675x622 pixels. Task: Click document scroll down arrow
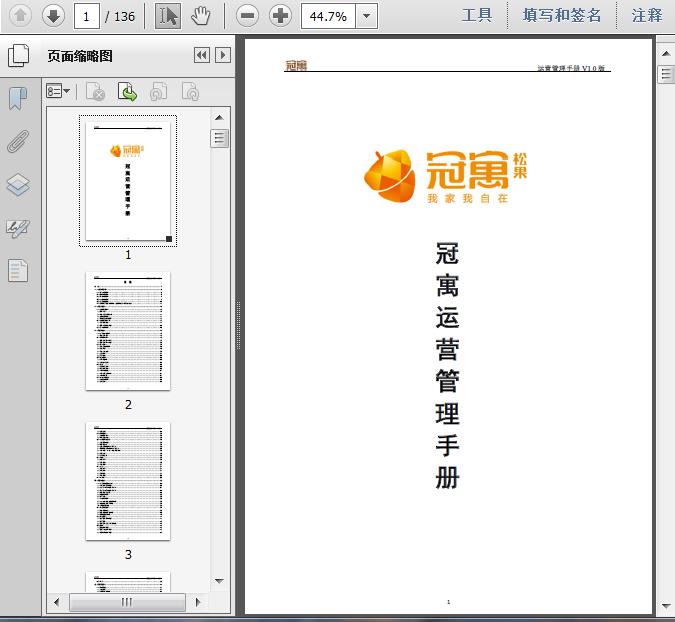(666, 606)
